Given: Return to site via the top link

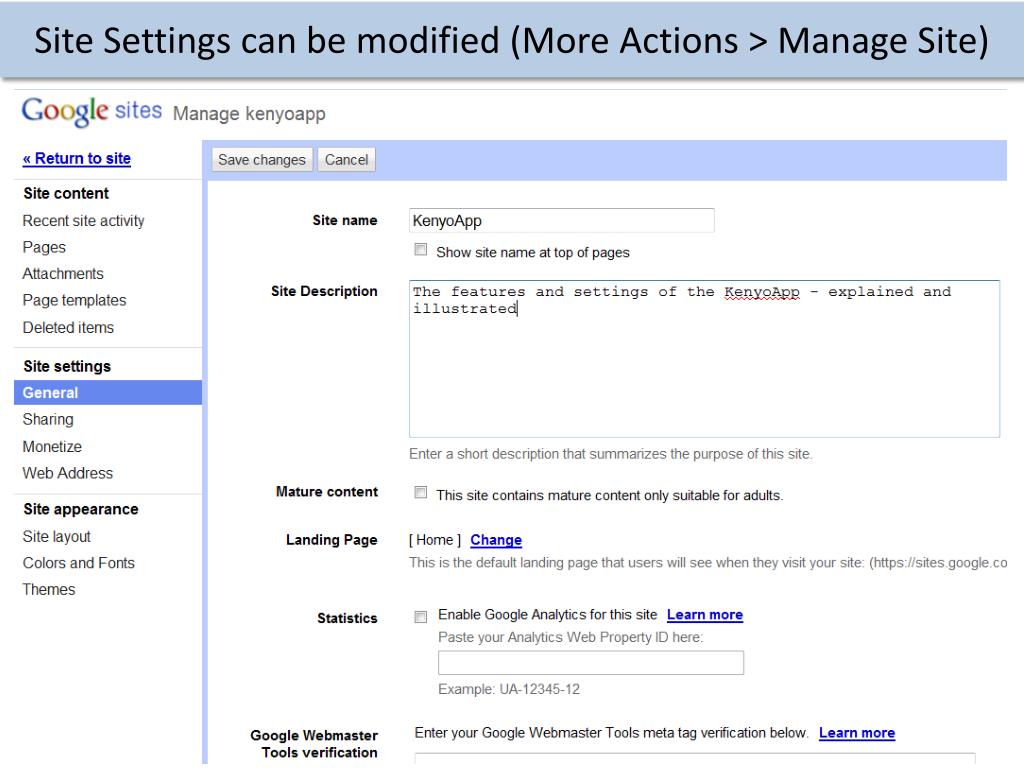Looking at the screenshot, I should (76, 159).
